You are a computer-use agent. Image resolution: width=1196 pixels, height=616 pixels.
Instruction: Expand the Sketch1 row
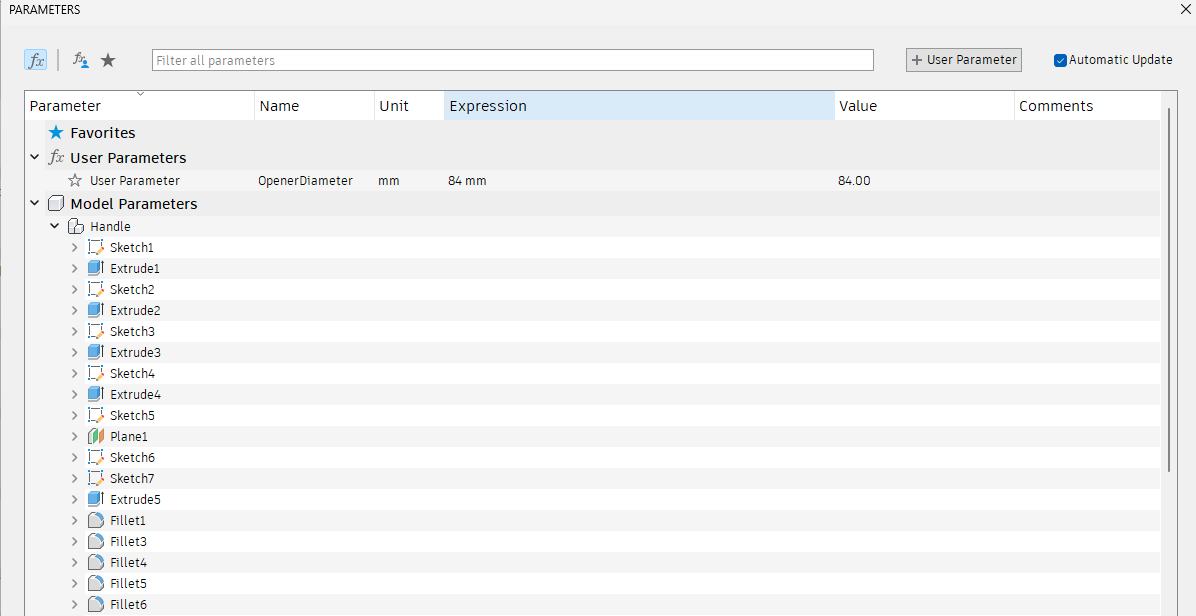74,248
